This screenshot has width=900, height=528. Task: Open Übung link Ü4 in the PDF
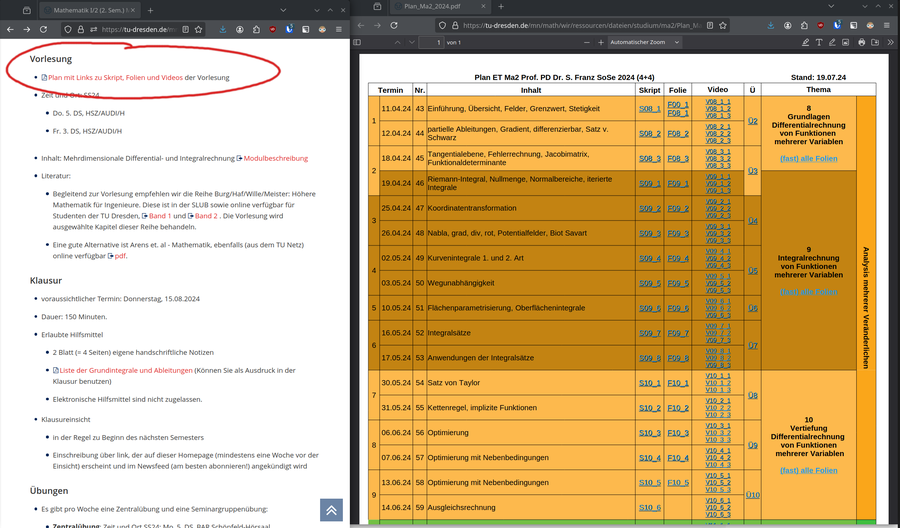pyautogui.click(x=752, y=220)
